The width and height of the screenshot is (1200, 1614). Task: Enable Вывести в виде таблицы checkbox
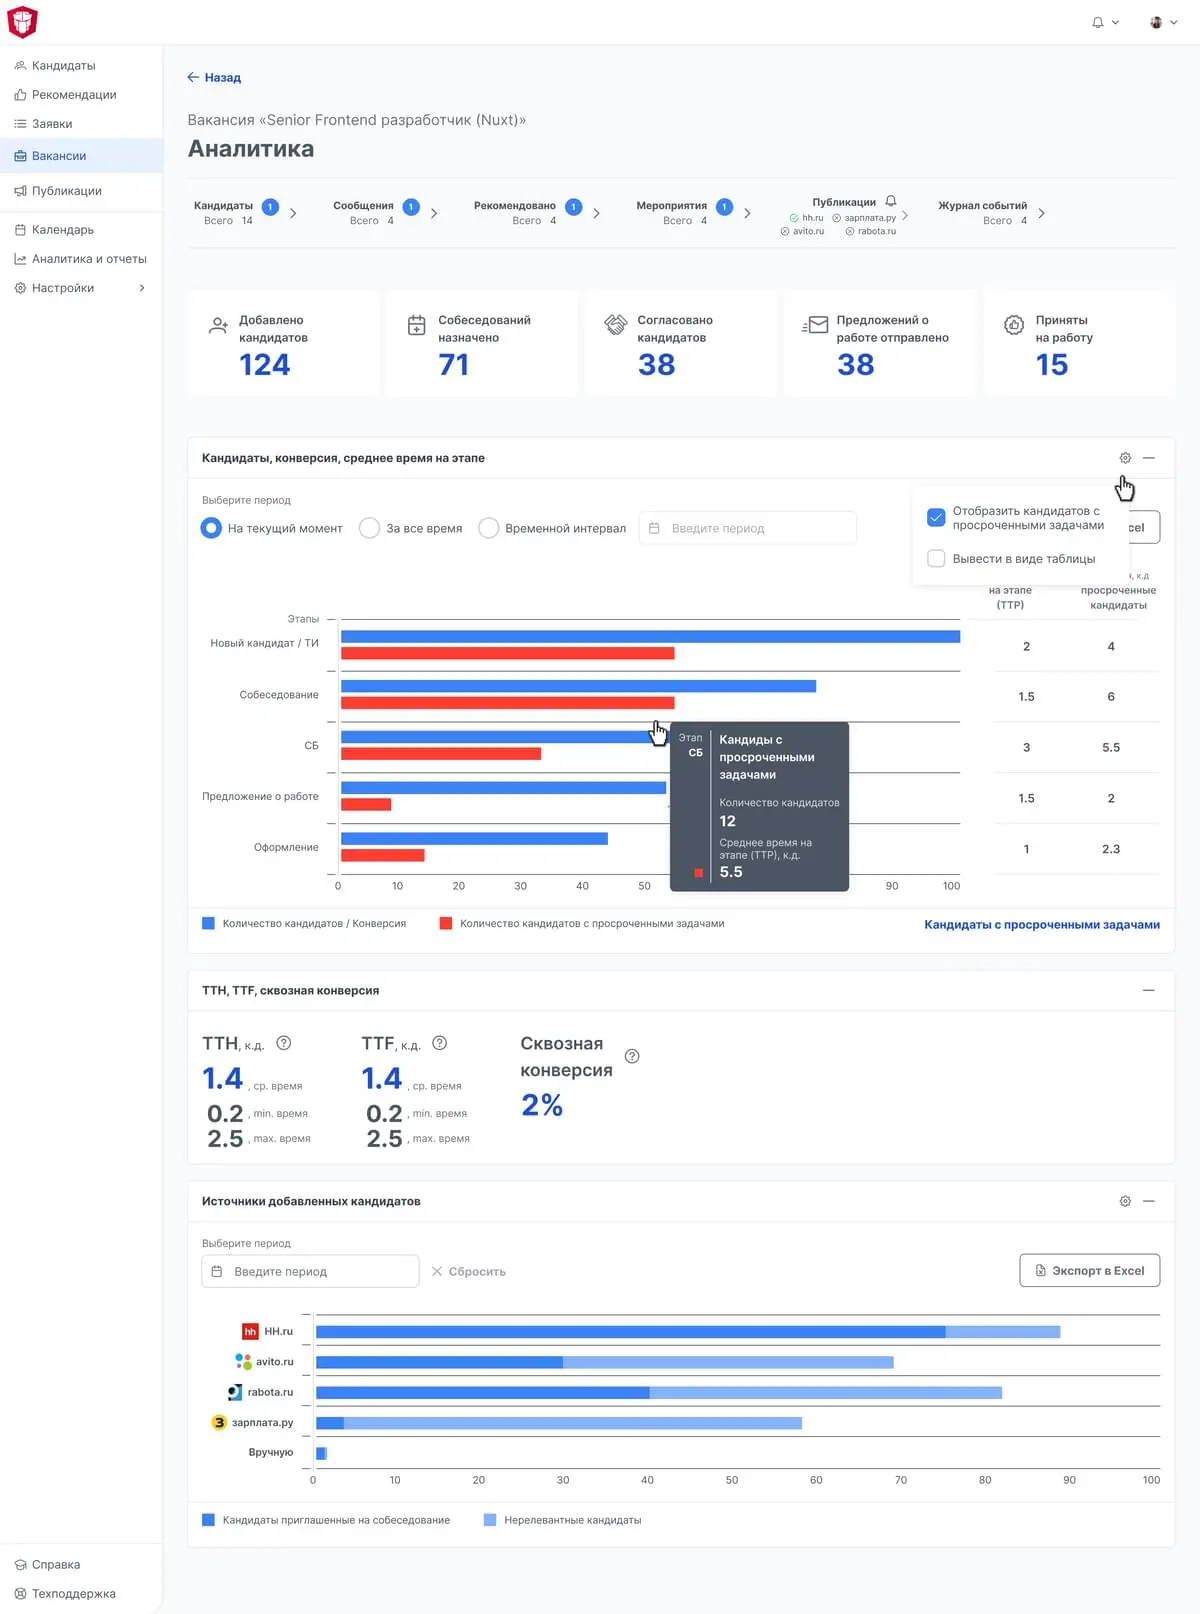click(x=936, y=559)
